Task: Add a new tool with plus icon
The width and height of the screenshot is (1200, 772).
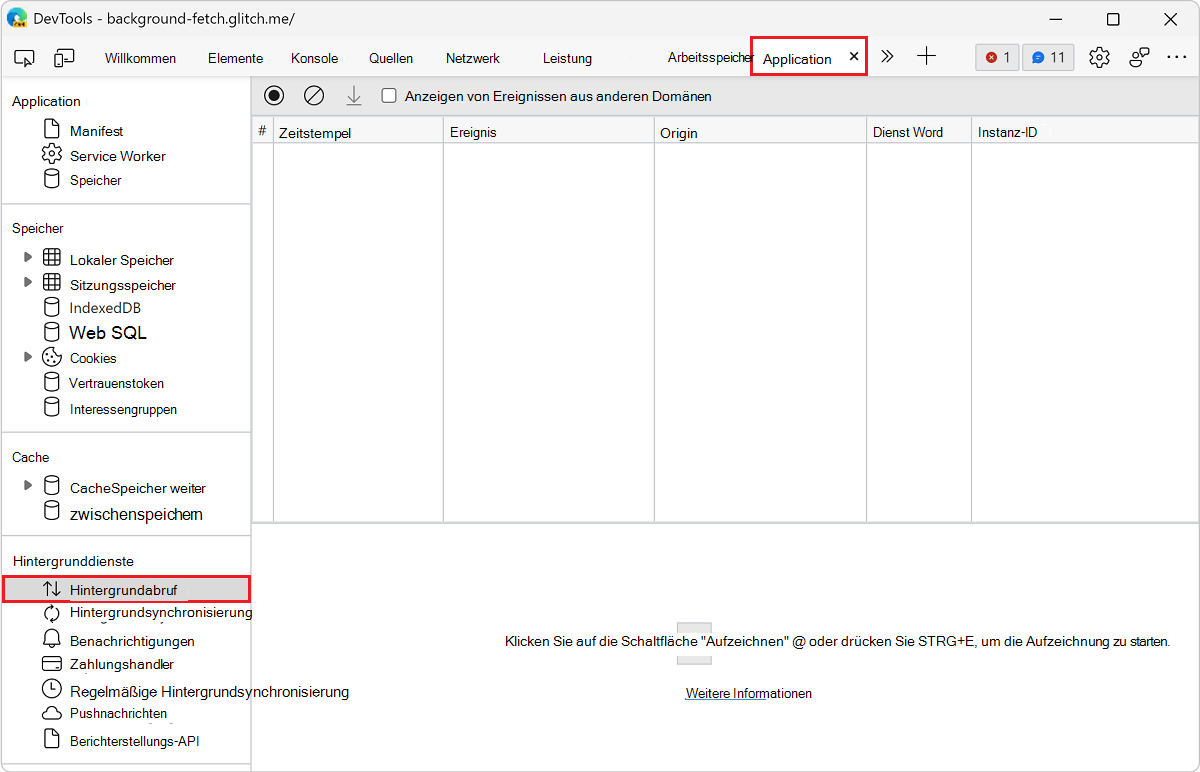Action: coord(927,57)
